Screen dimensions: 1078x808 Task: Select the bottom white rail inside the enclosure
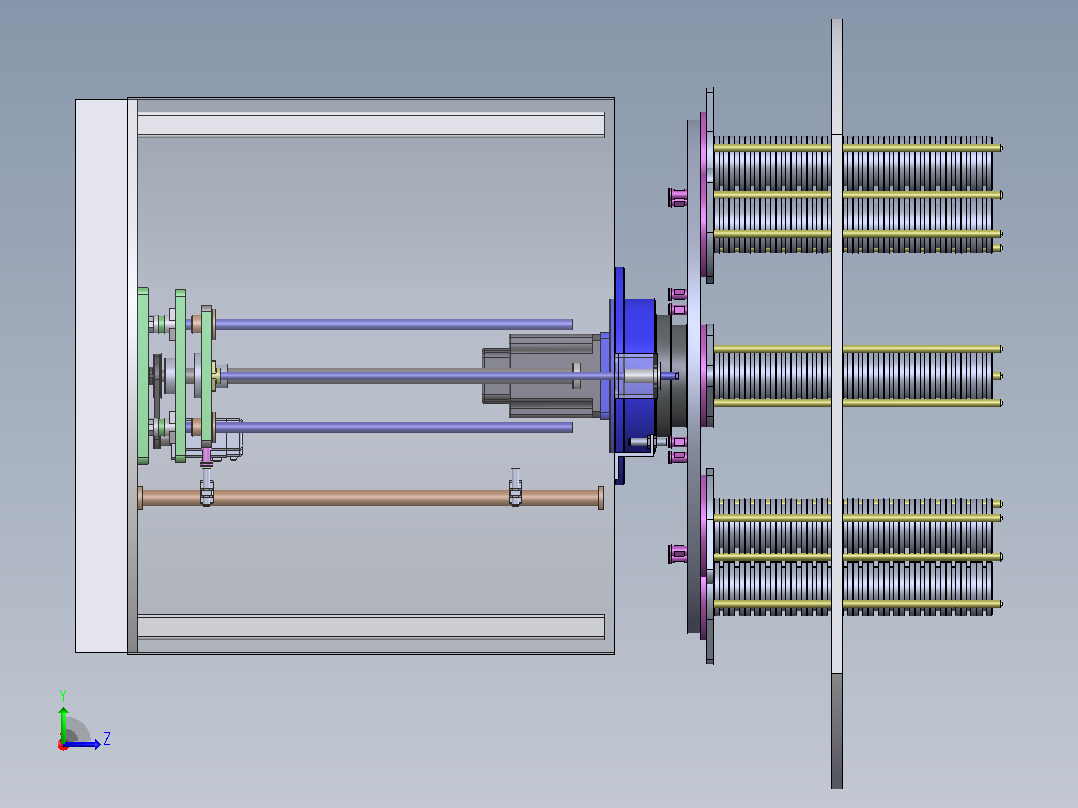pyautogui.click(x=371, y=626)
